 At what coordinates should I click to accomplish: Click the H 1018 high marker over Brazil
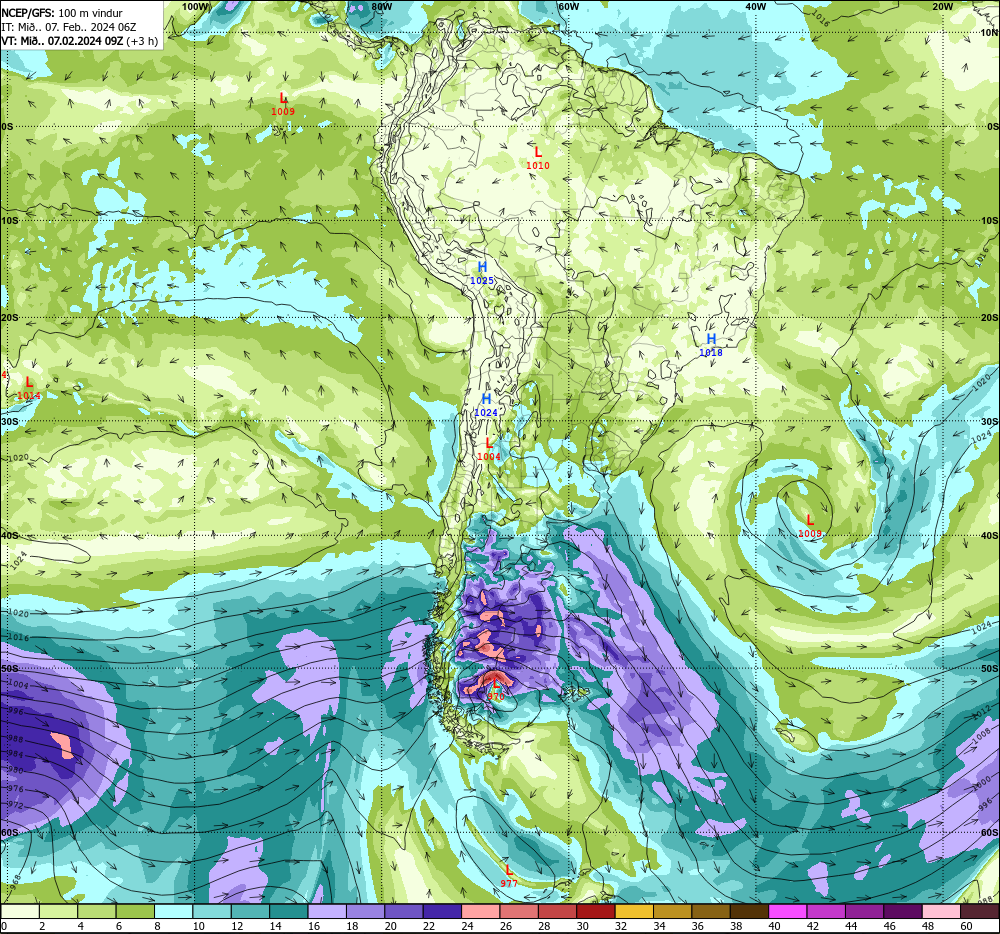(711, 345)
